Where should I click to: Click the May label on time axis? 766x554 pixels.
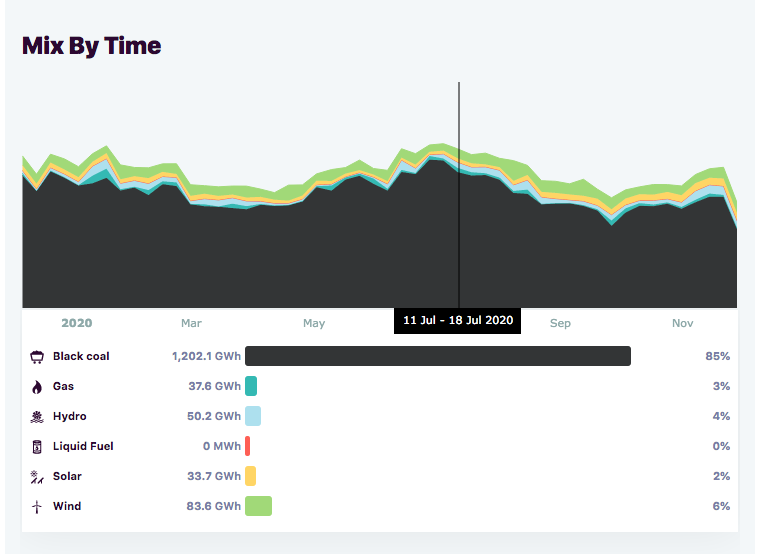coord(314,323)
